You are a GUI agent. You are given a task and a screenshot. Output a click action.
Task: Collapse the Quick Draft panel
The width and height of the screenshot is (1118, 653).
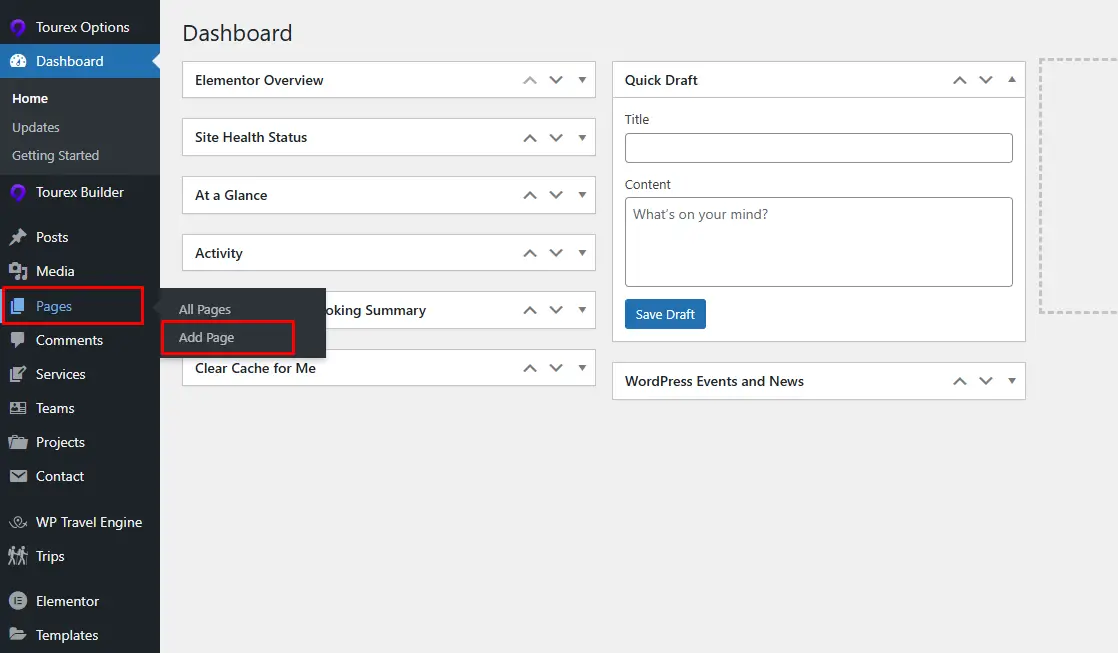tap(1012, 80)
